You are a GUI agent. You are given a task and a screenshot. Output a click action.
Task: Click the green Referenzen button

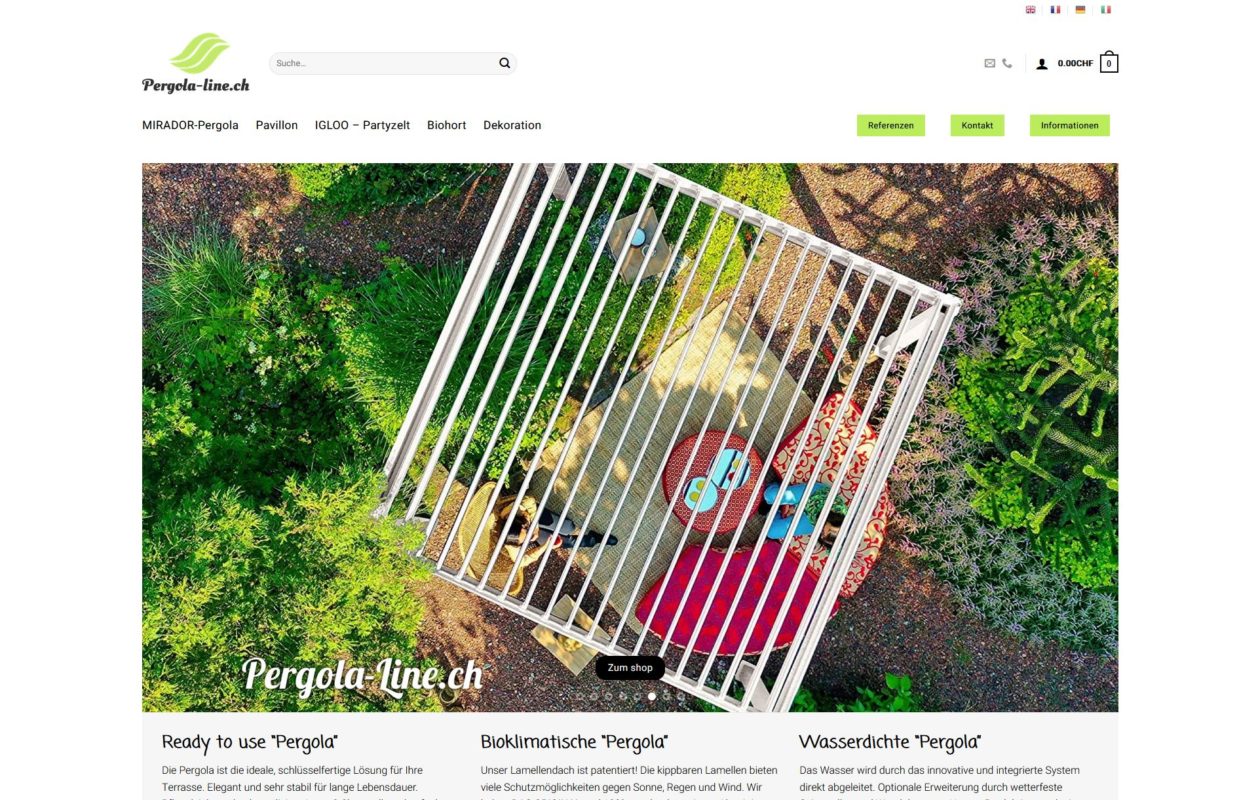tap(891, 125)
